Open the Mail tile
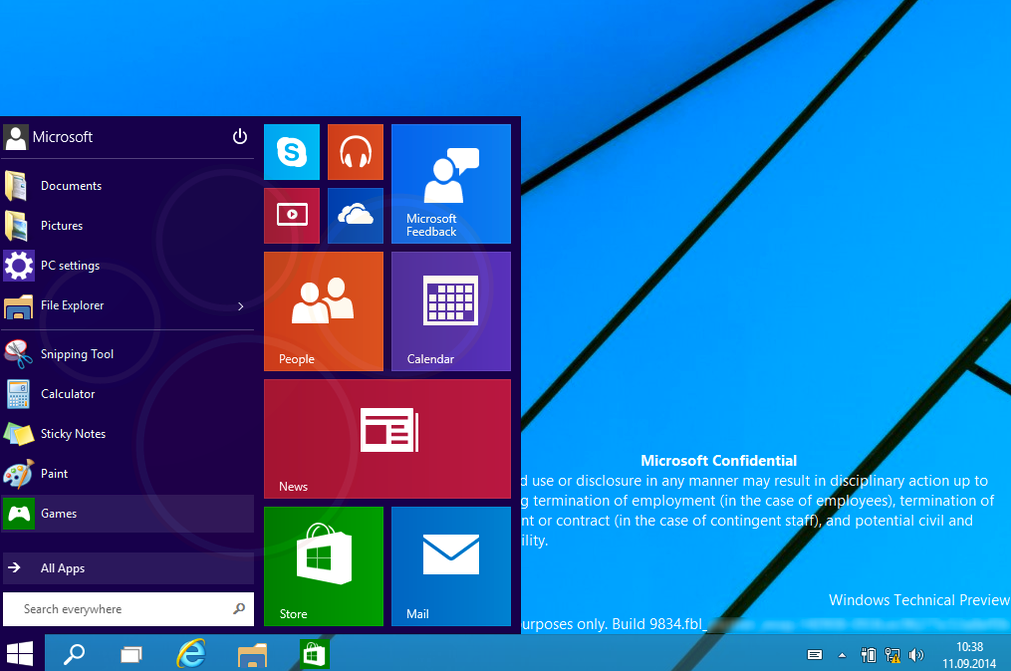The width and height of the screenshot is (1011, 671). tap(450, 565)
